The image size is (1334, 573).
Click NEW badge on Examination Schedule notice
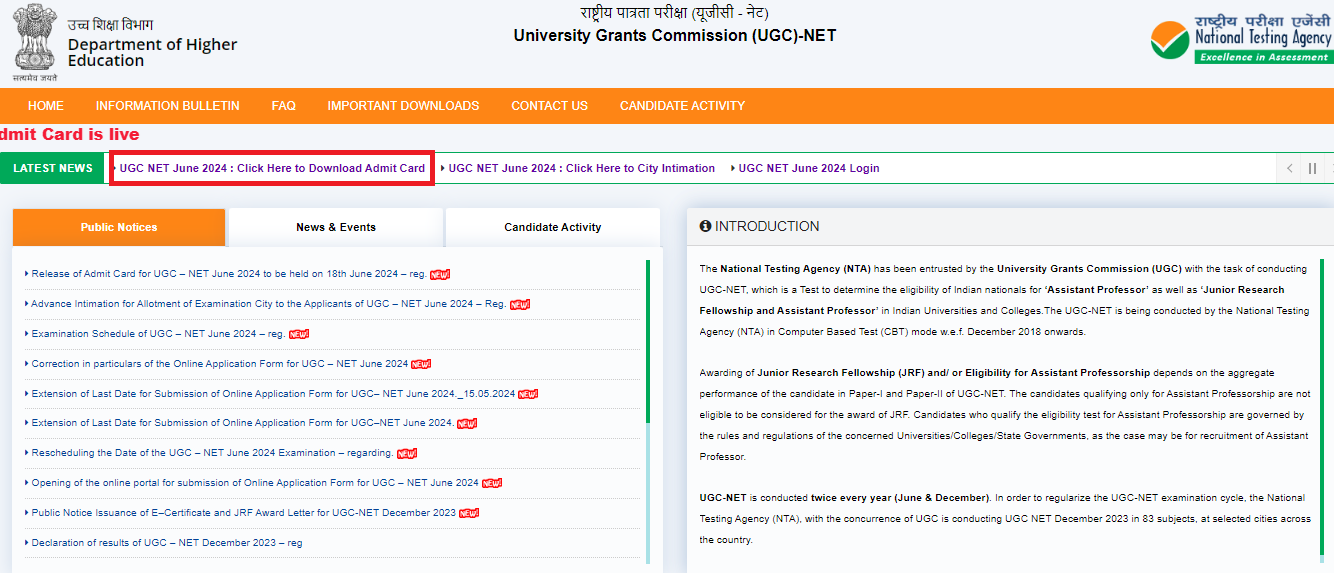(x=299, y=334)
